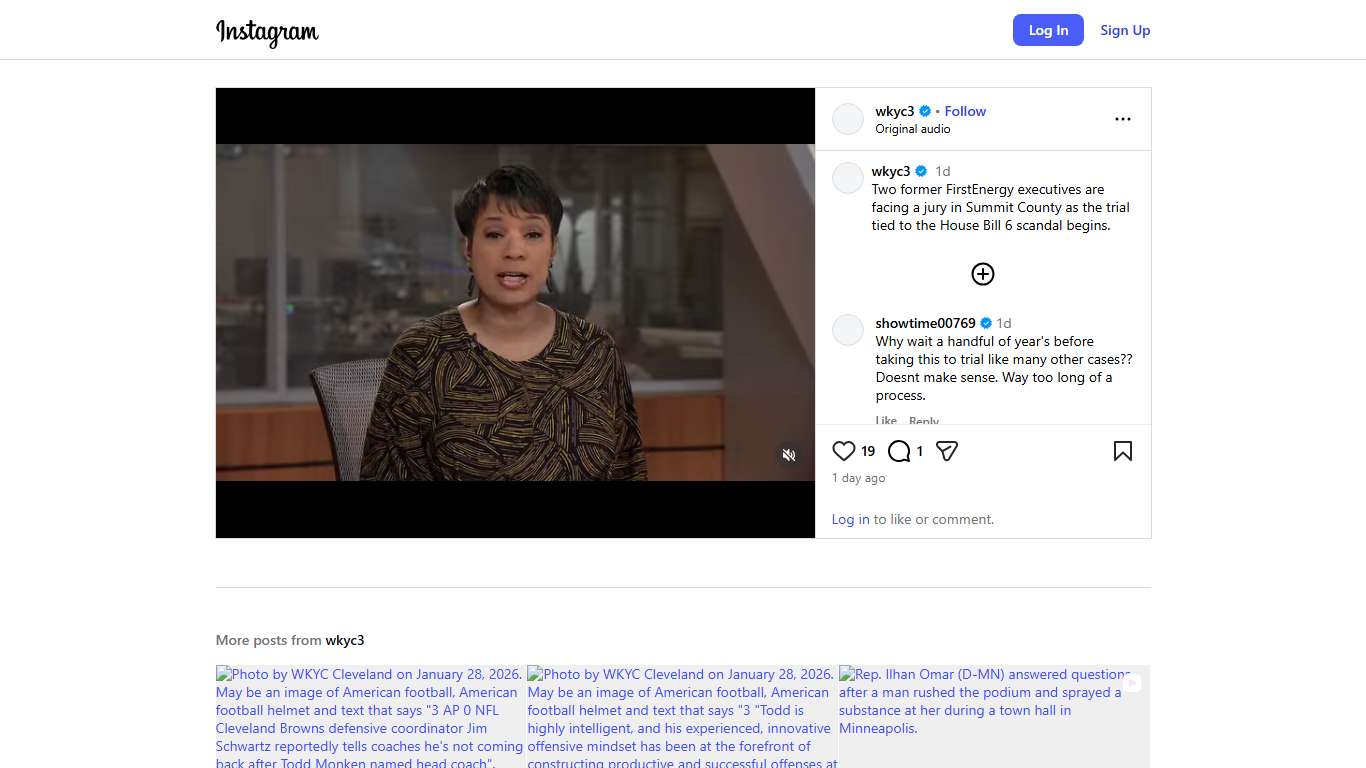Click the Log In button
This screenshot has width=1366, height=768.
pyautogui.click(x=1048, y=30)
